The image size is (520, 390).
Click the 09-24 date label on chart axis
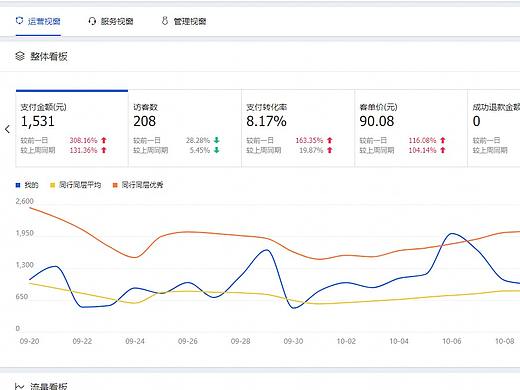[x=135, y=341]
